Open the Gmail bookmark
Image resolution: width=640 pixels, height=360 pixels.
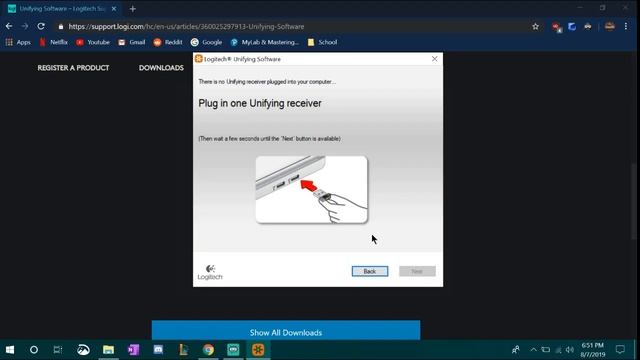pos(131,42)
